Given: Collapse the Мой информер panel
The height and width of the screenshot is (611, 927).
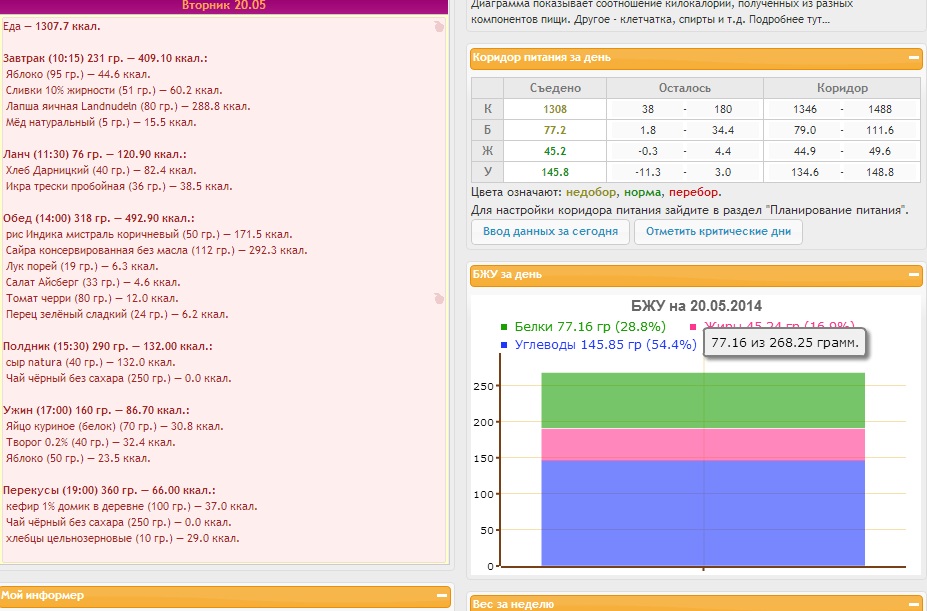Looking at the screenshot, I should [x=441, y=596].
